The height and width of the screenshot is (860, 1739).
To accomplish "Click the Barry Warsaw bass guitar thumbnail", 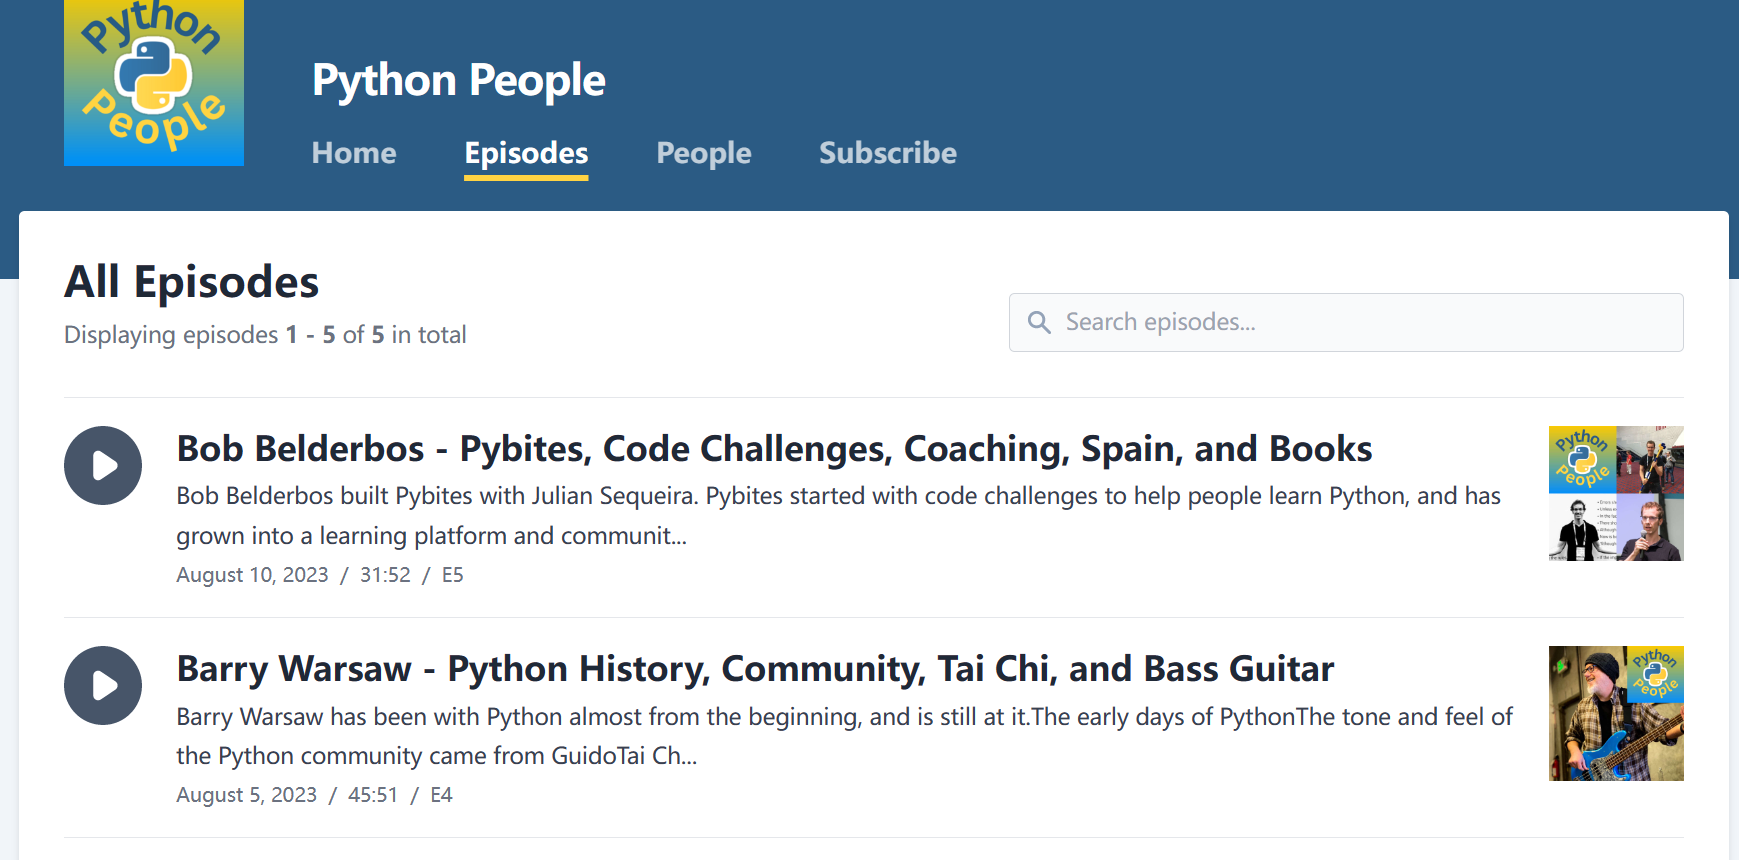I will point(1616,713).
